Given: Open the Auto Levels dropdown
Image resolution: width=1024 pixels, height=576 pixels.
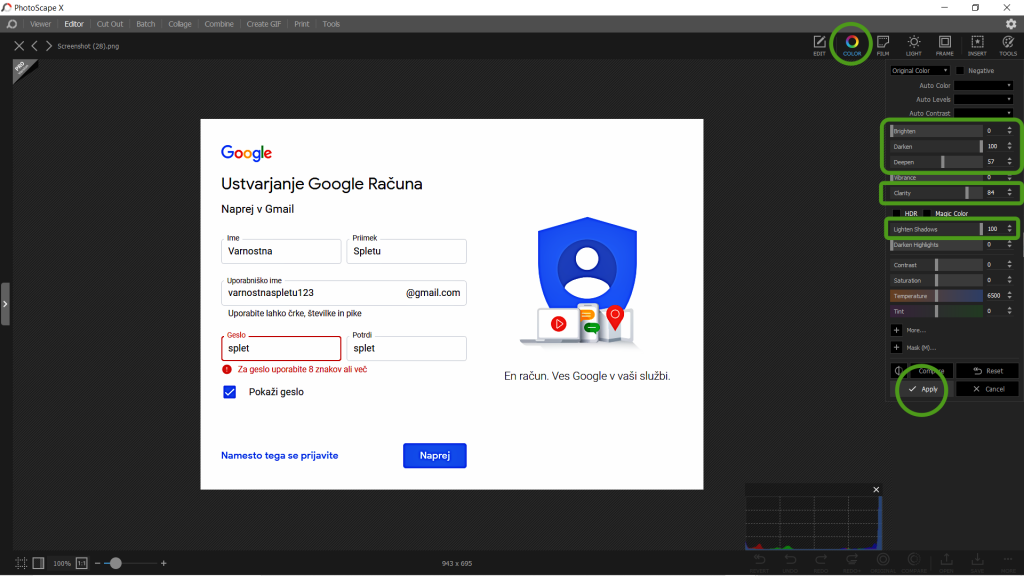Looking at the screenshot, I should (984, 99).
